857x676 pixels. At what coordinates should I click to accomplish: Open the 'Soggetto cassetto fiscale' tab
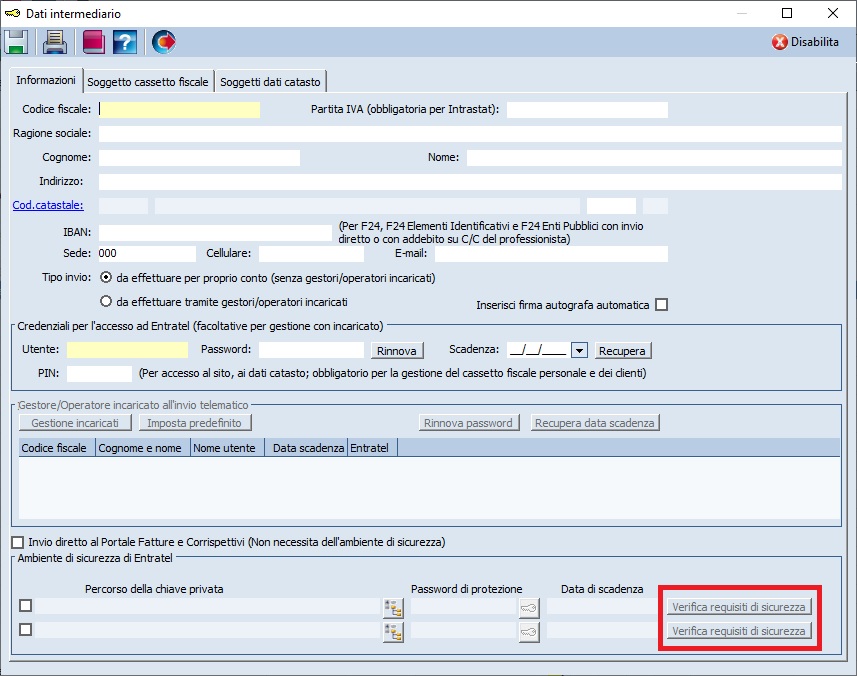click(x=148, y=82)
